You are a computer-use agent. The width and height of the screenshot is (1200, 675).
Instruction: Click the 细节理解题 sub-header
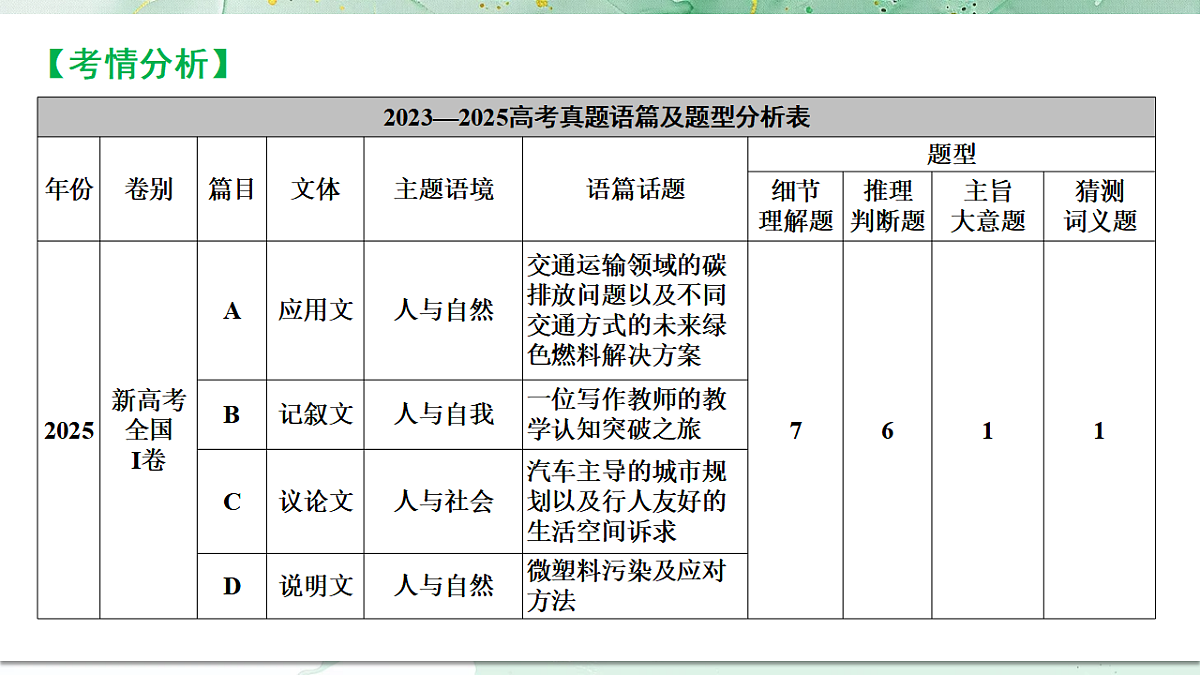click(x=795, y=206)
